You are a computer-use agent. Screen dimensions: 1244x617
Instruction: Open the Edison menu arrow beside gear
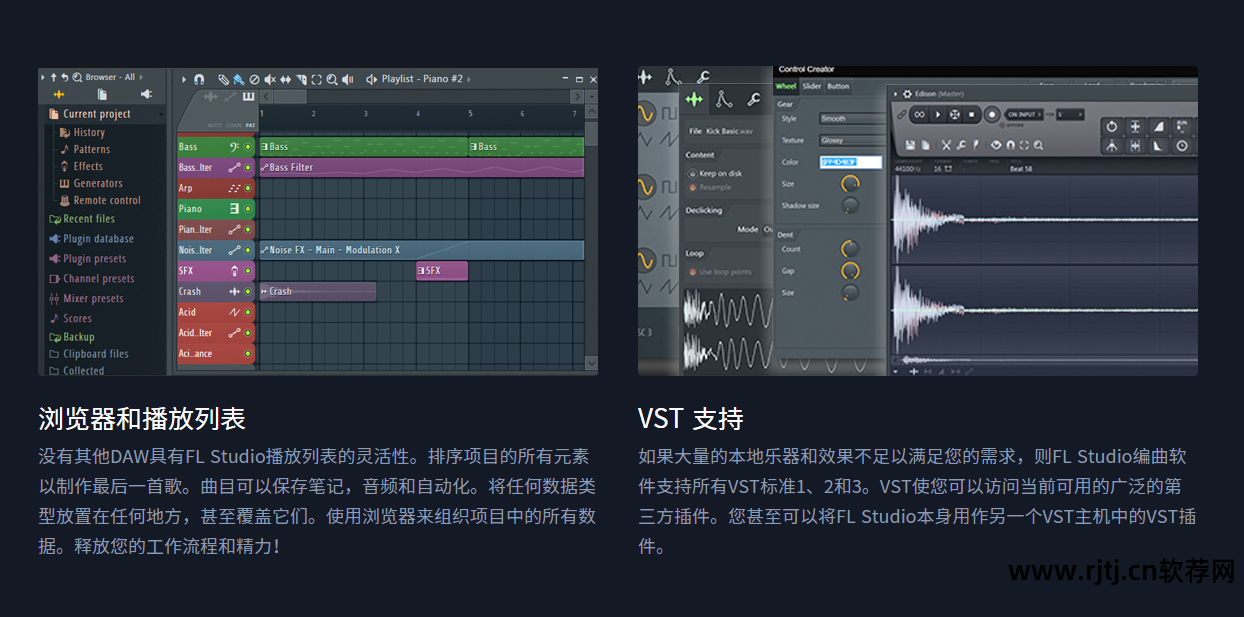(x=895, y=94)
